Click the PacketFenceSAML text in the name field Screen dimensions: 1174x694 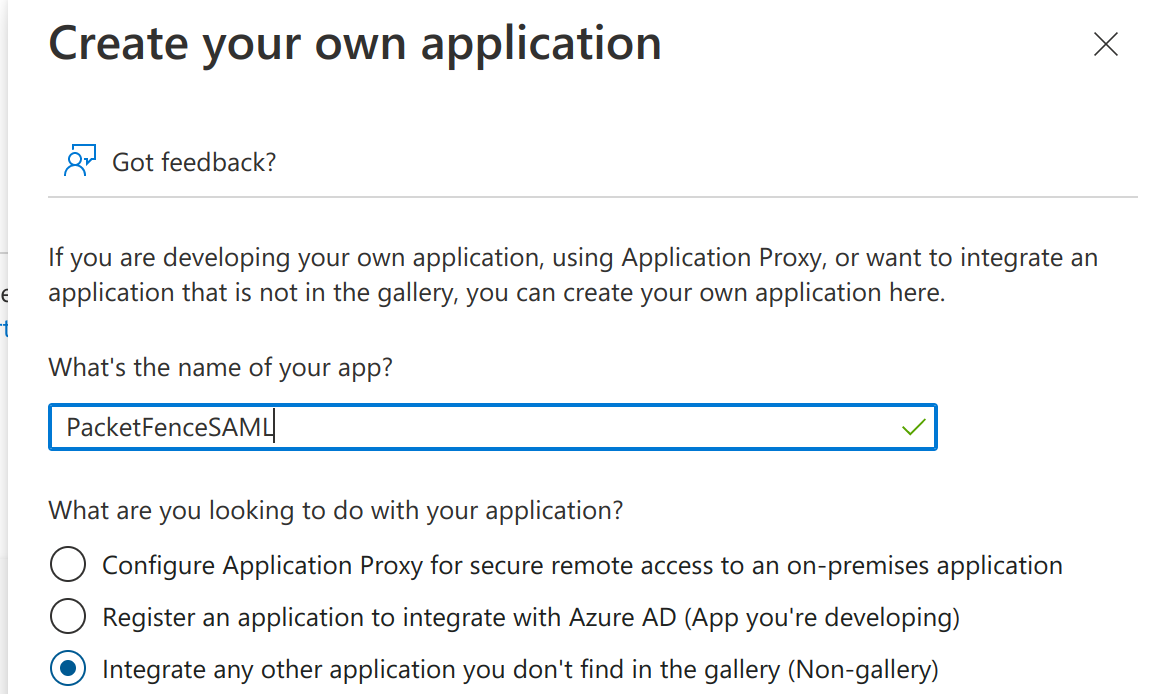click(x=170, y=428)
